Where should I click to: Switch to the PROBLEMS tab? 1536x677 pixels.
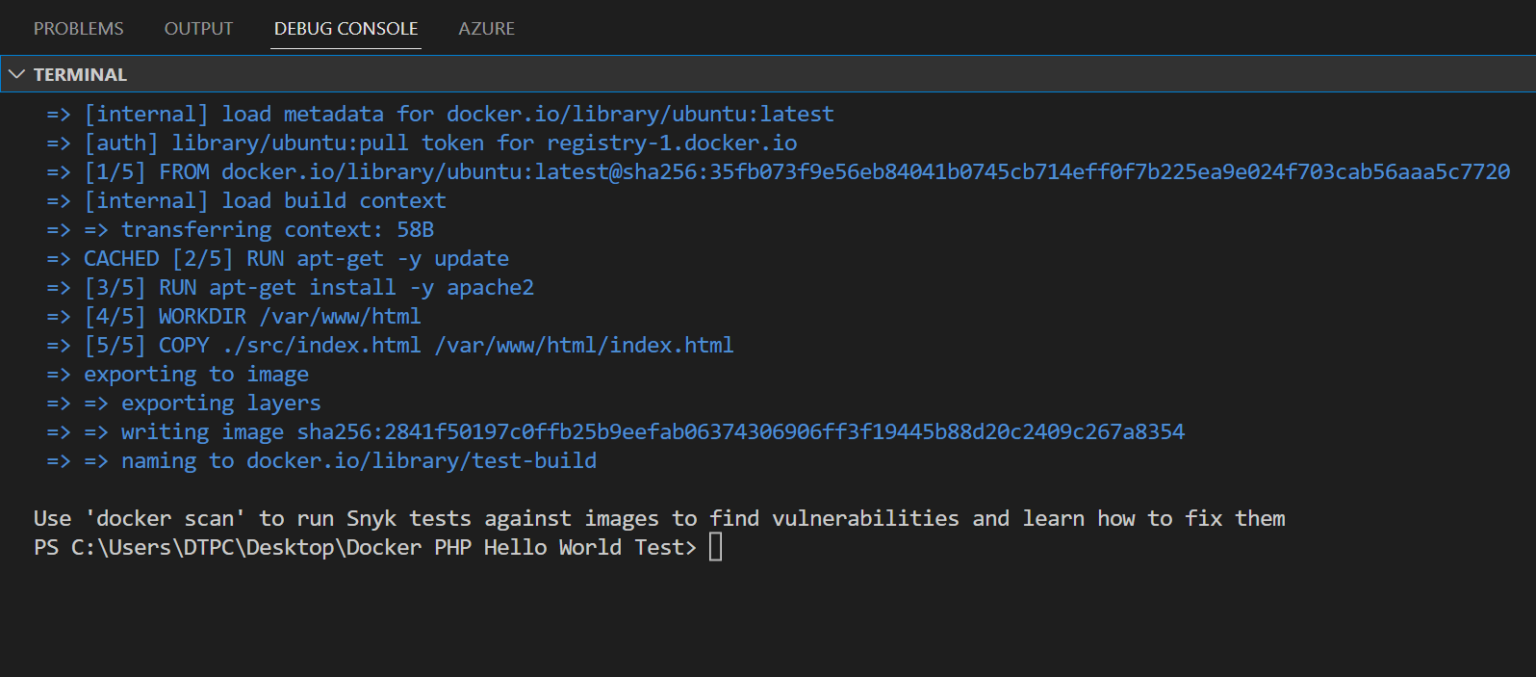78,29
